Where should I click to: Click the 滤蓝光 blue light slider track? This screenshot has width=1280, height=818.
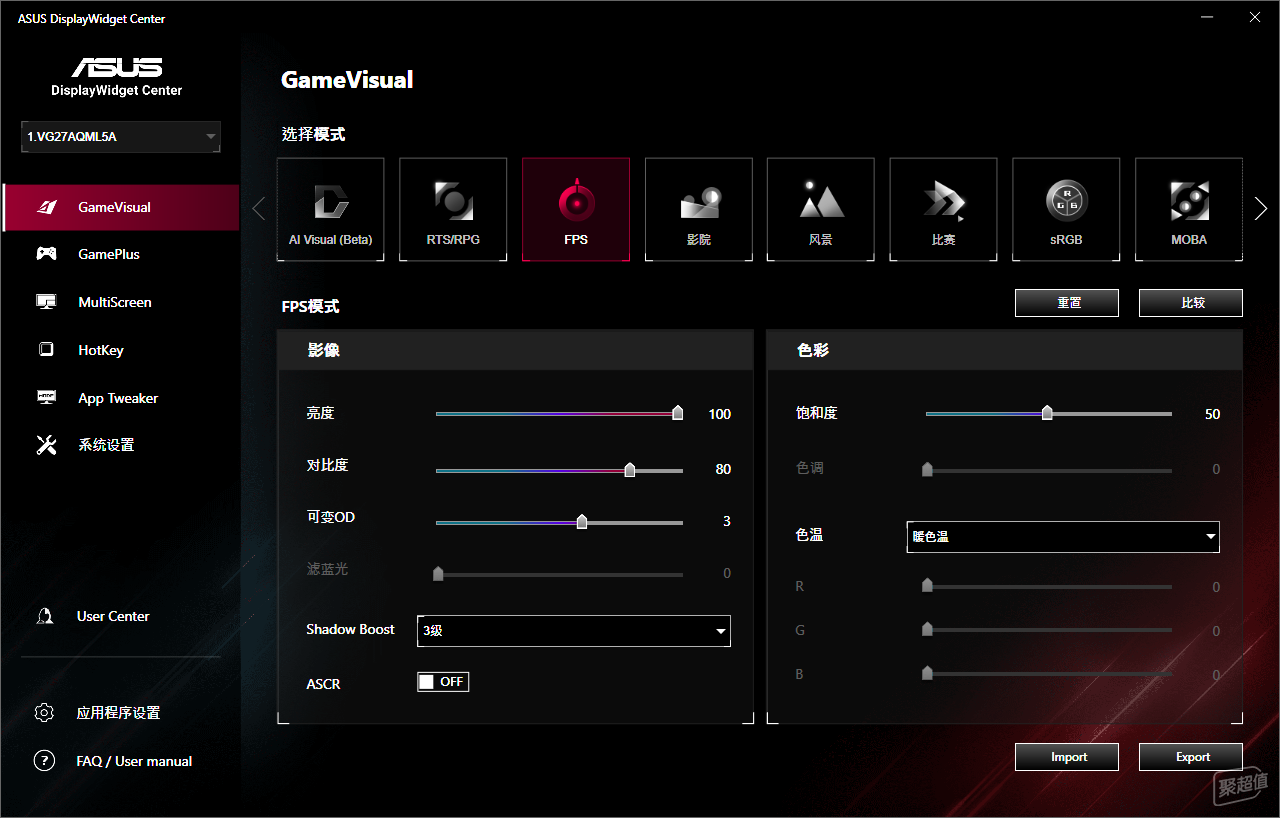560,574
